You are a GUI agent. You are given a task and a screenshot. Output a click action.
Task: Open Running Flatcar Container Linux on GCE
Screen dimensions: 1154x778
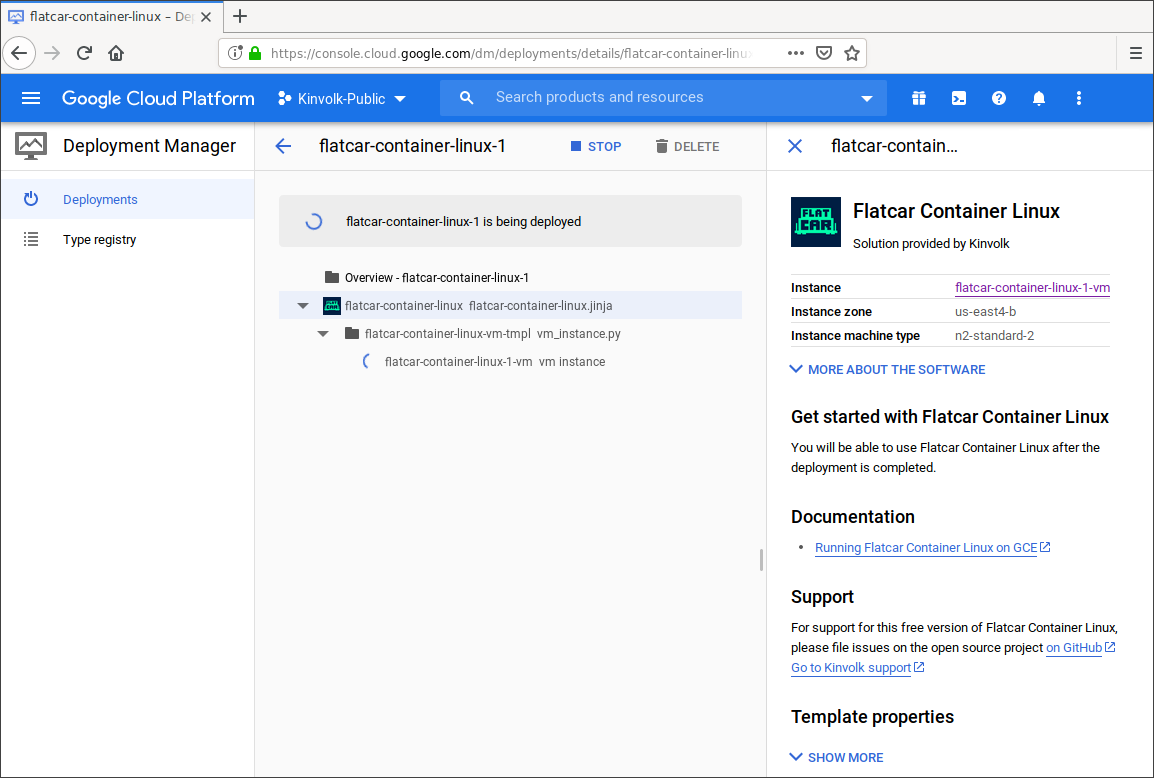click(x=926, y=548)
